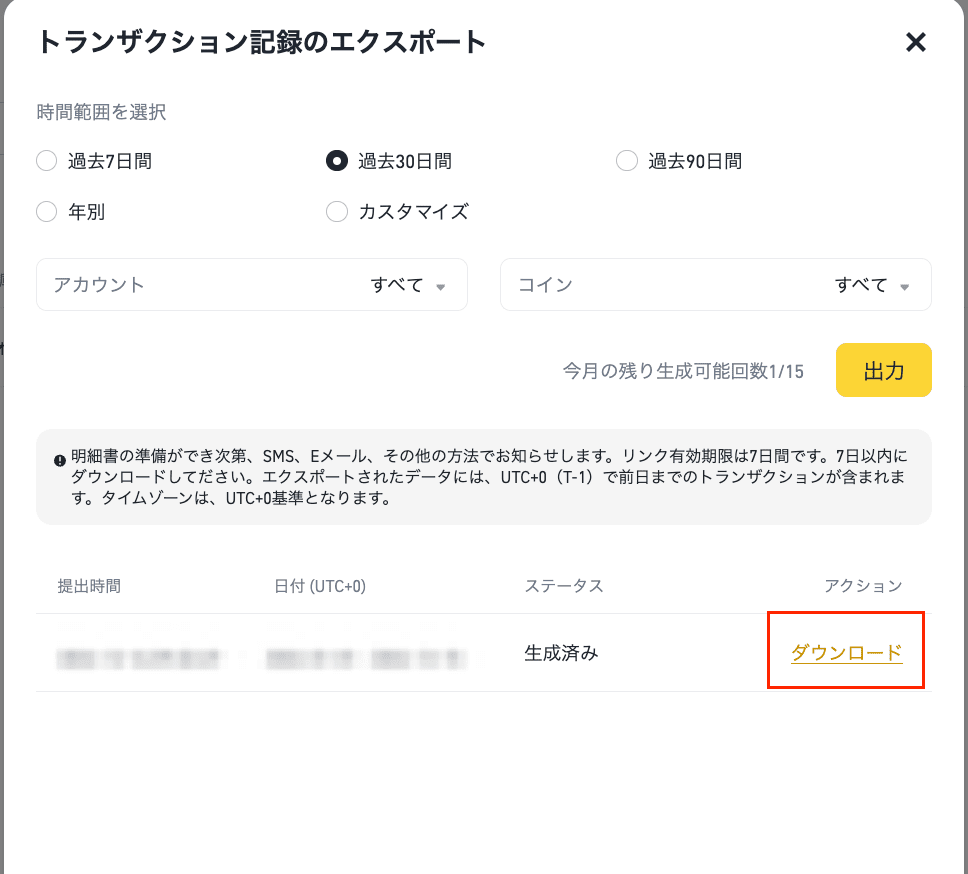Click the arrow icon in コイン selector
The image size is (968, 874).
point(904,287)
